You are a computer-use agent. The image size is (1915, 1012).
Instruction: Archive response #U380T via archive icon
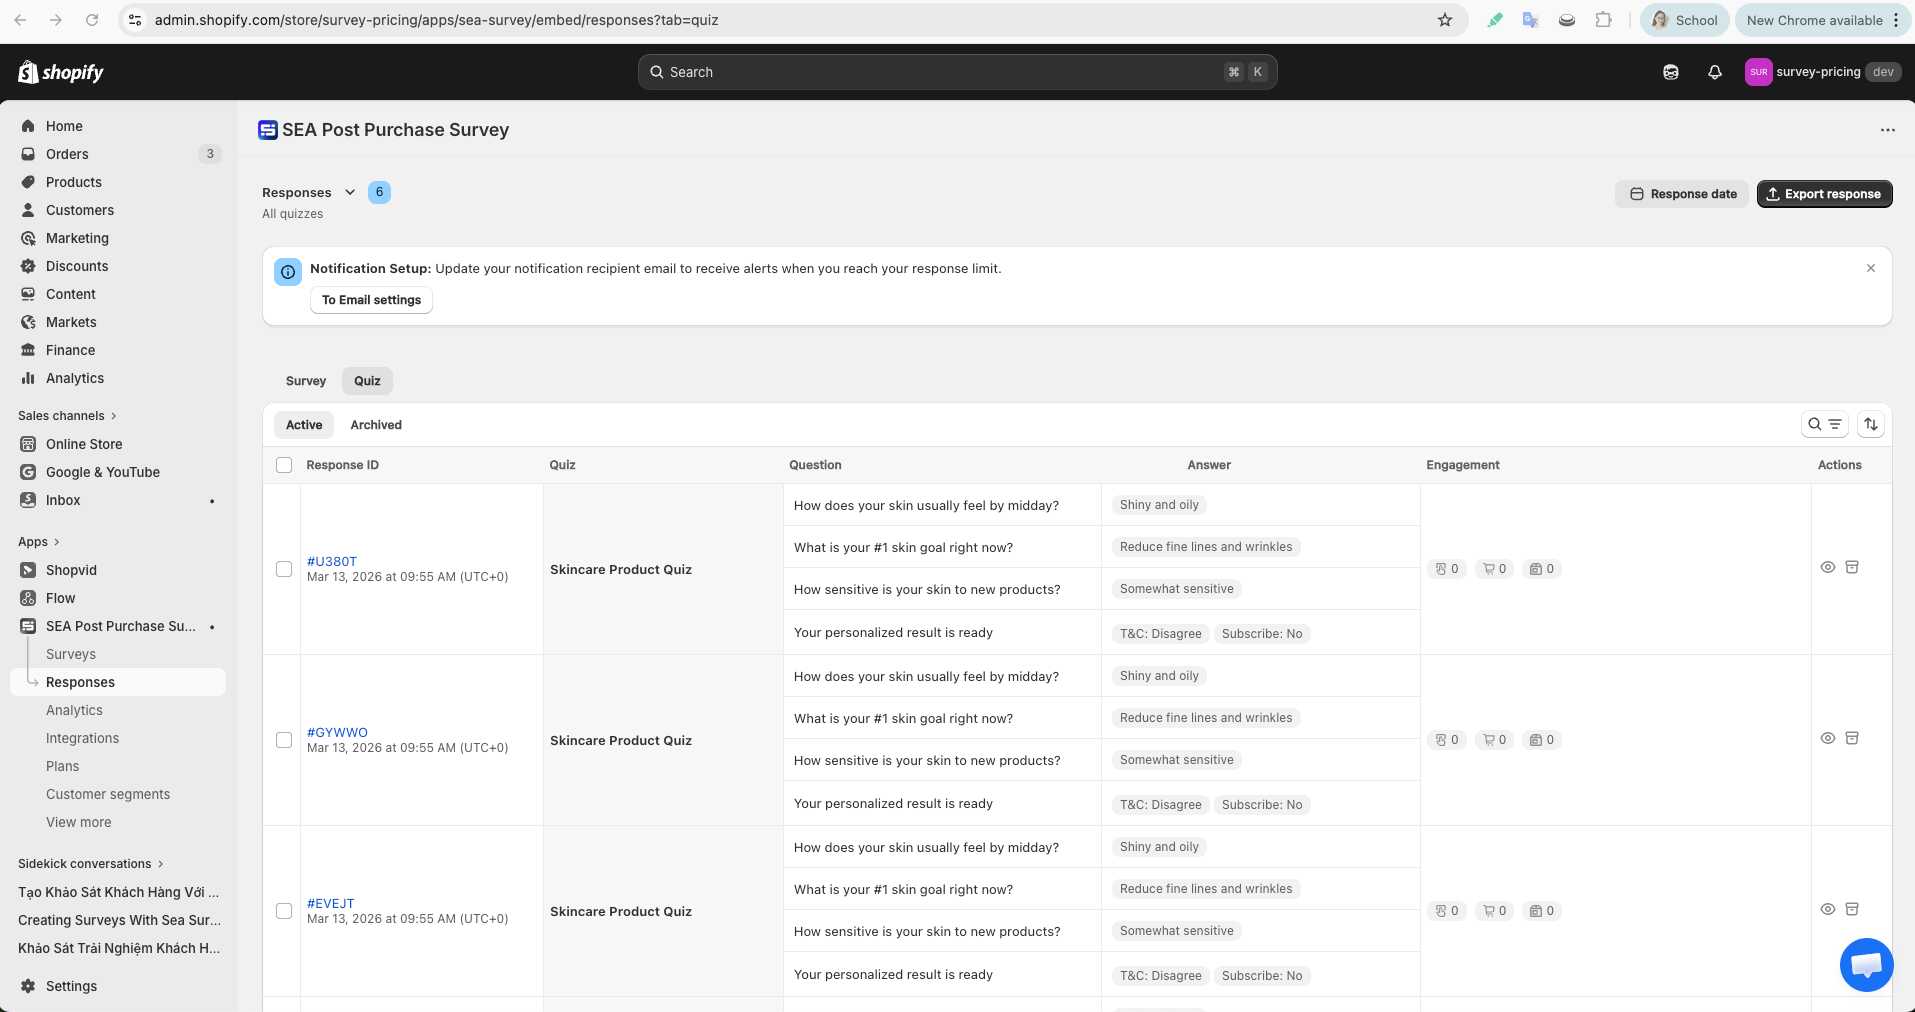coord(1852,567)
